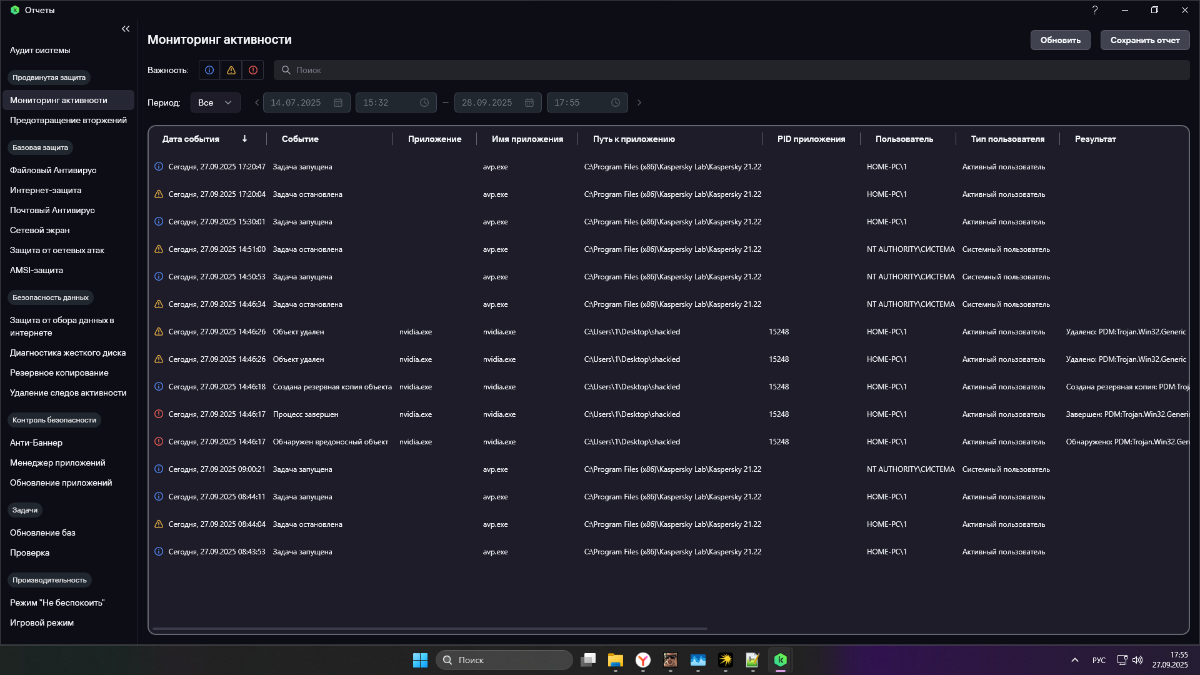Viewport: 1200px width, 675px height.
Task: Click the Обновить button
Action: [x=1061, y=40]
